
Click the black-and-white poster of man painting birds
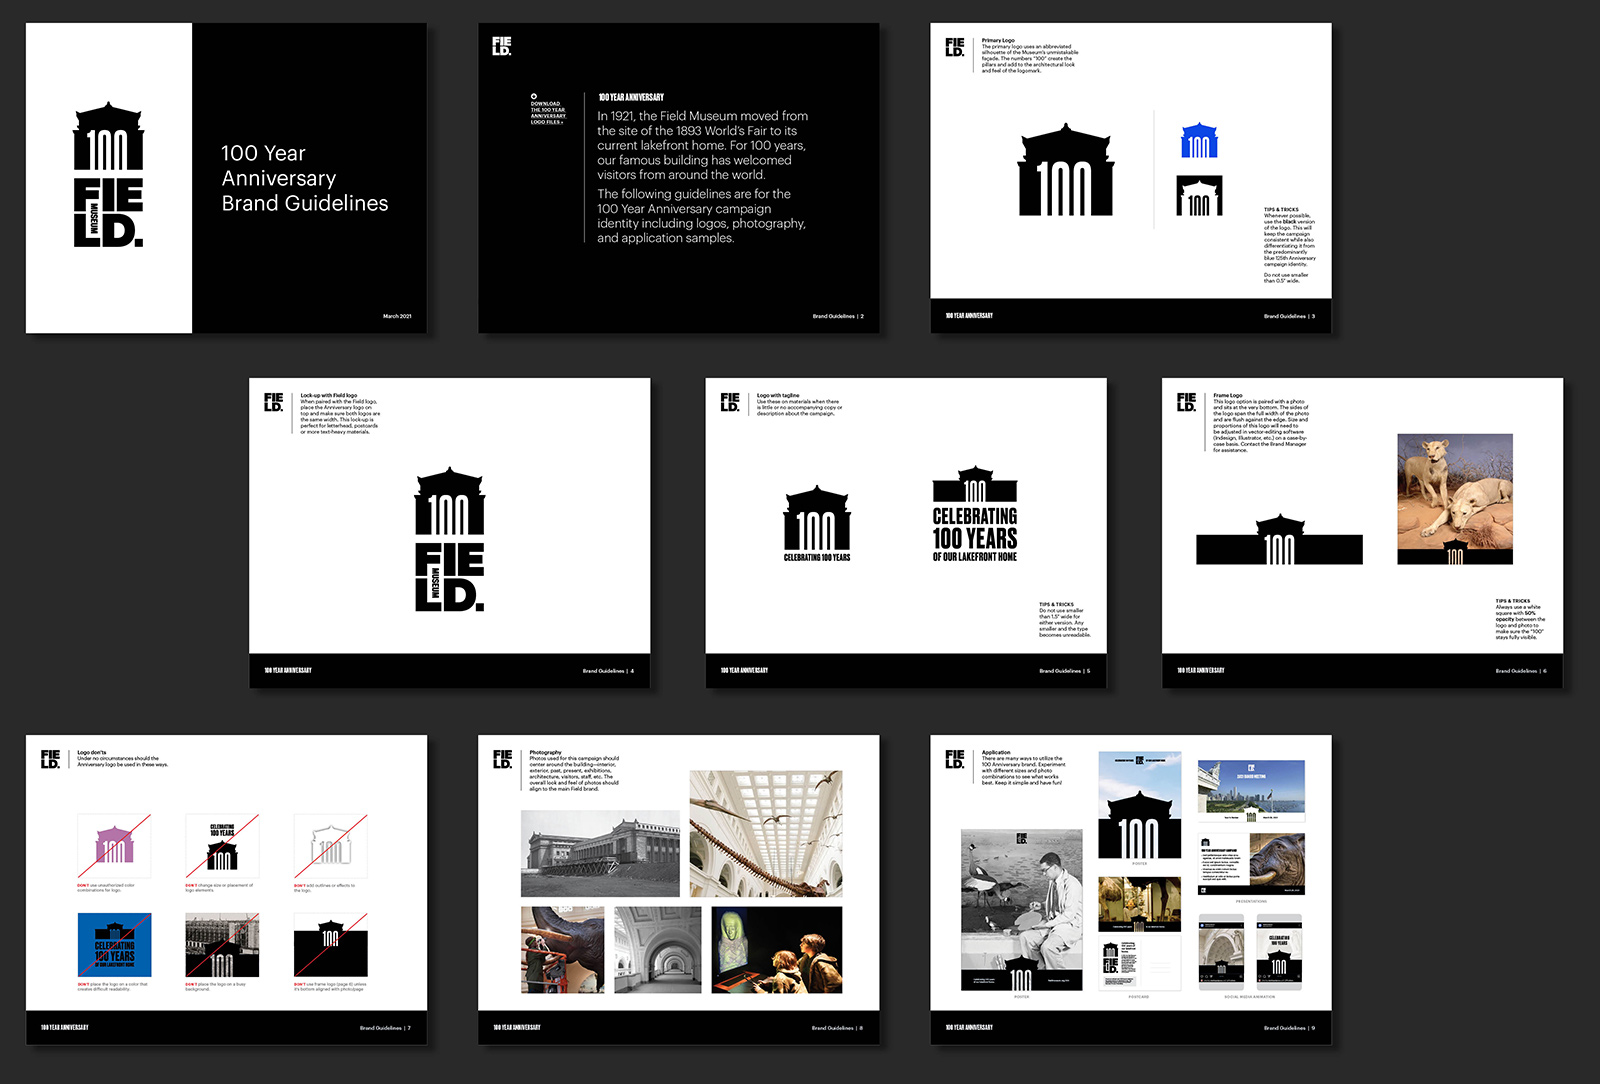coord(1021,910)
